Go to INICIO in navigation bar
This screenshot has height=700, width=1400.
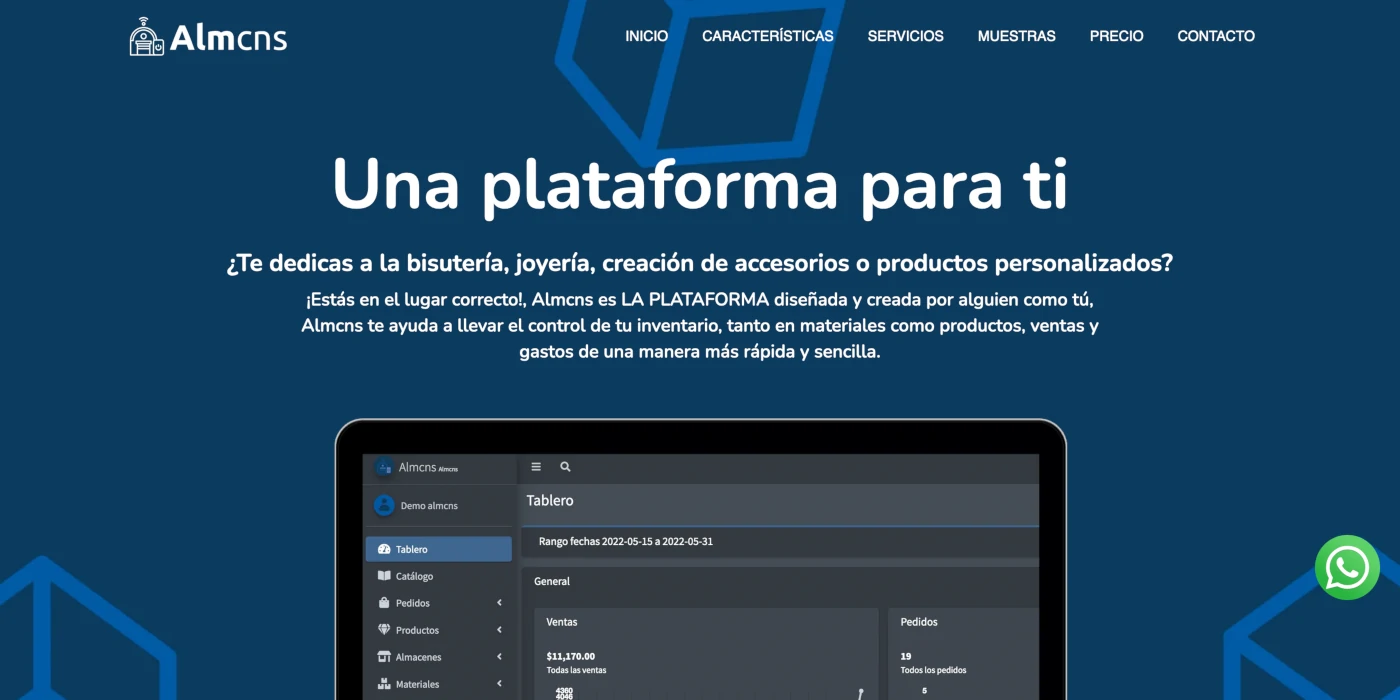point(646,36)
